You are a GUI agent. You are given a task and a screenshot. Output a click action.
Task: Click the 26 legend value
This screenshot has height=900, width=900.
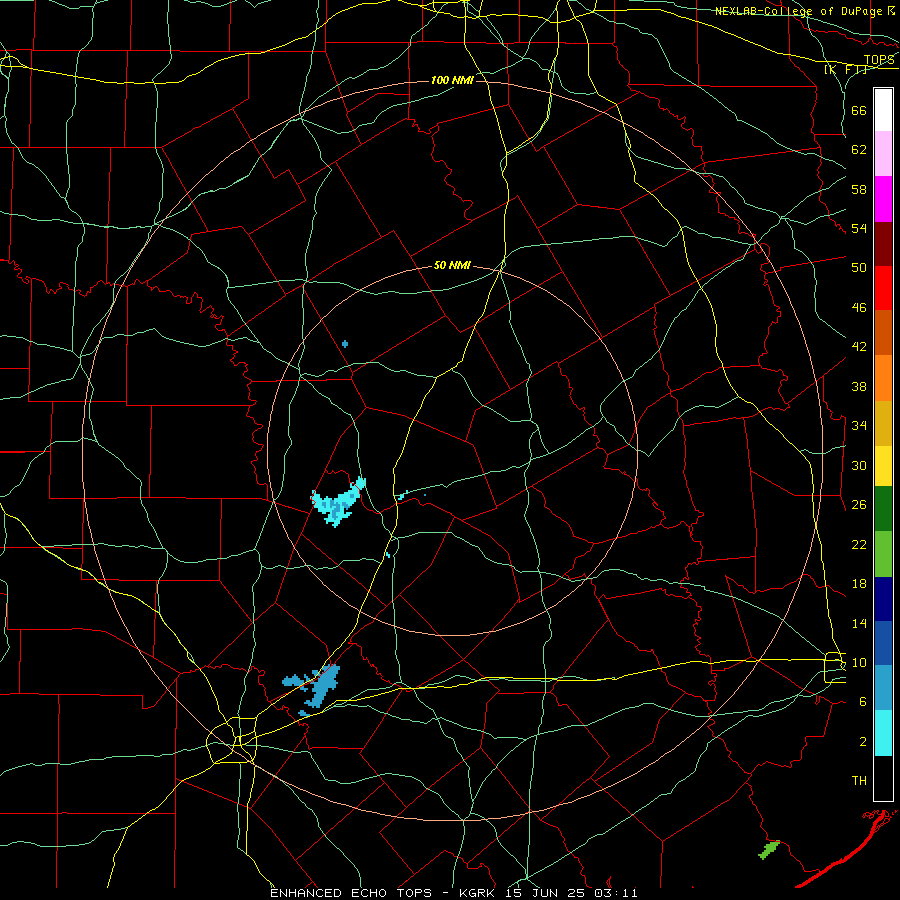coord(859,505)
